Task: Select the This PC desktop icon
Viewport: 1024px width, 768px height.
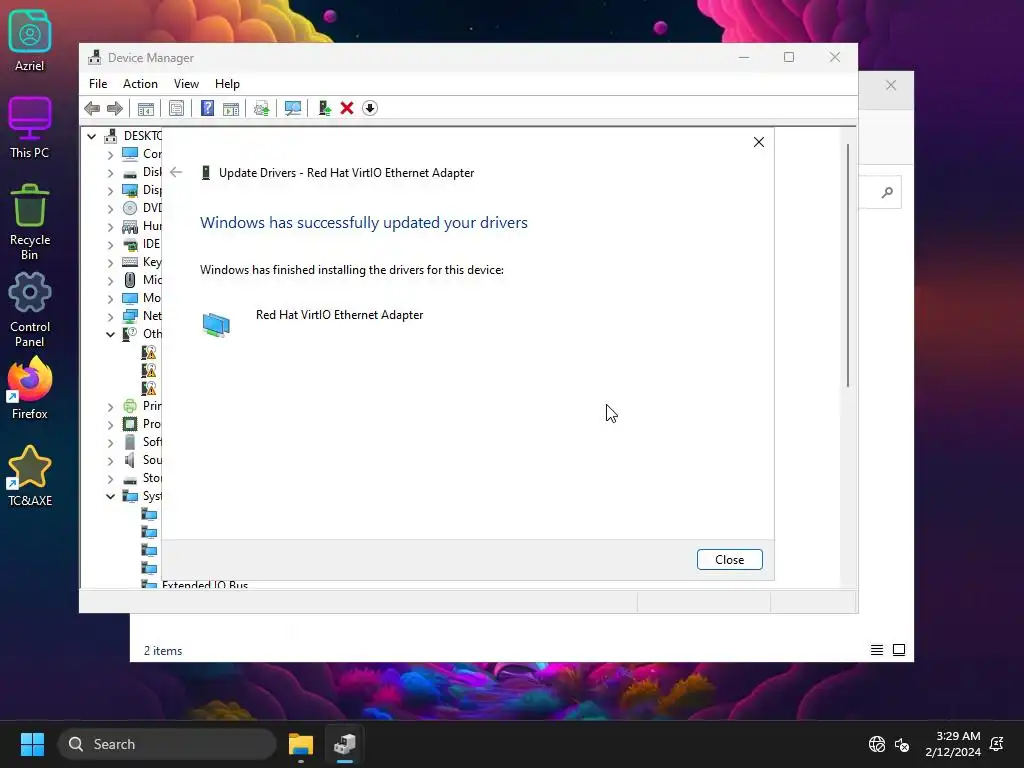Action: pos(30,128)
